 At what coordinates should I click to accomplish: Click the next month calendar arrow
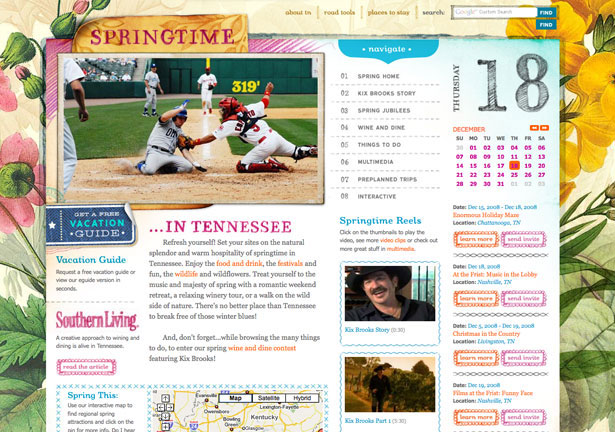click(x=544, y=128)
